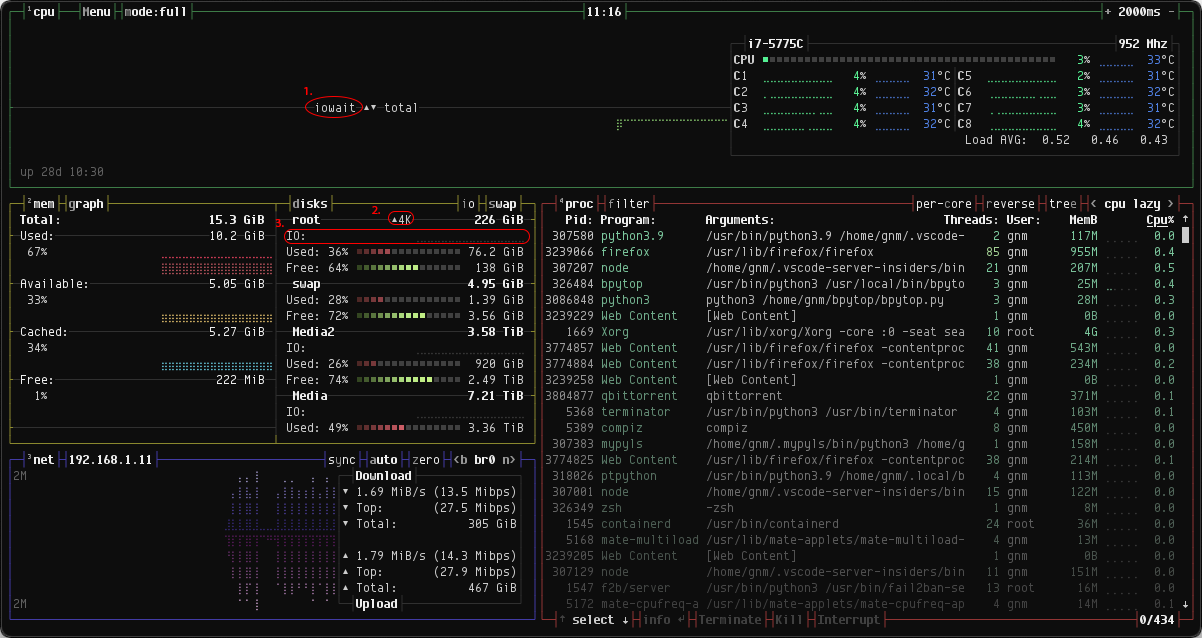Click '+' to raise the 2000ms update interval
The height and width of the screenshot is (638, 1202).
pyautogui.click(x=1108, y=11)
